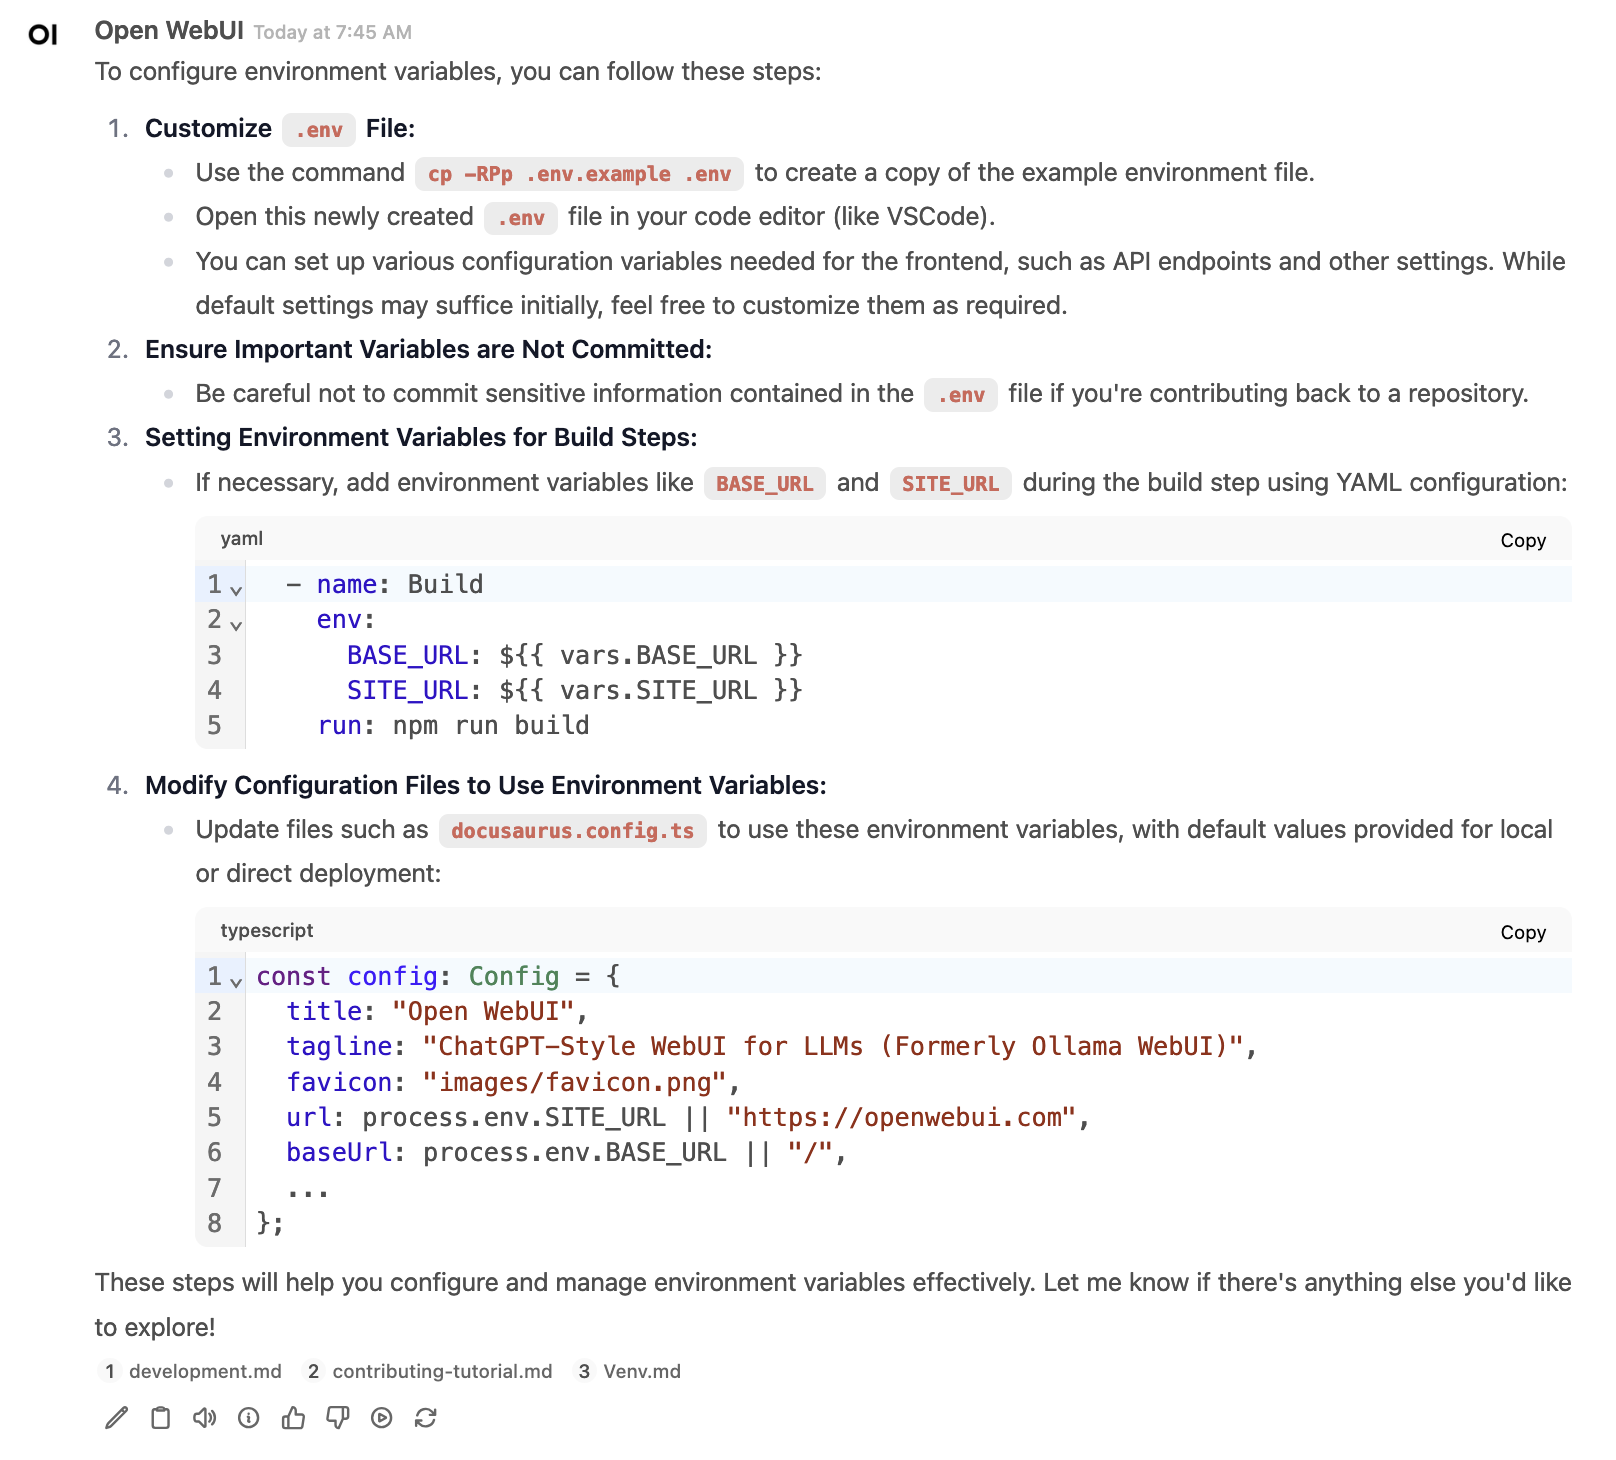Regenerate the response with the refresh icon
Image resolution: width=1616 pixels, height=1460 pixels.
point(426,1418)
